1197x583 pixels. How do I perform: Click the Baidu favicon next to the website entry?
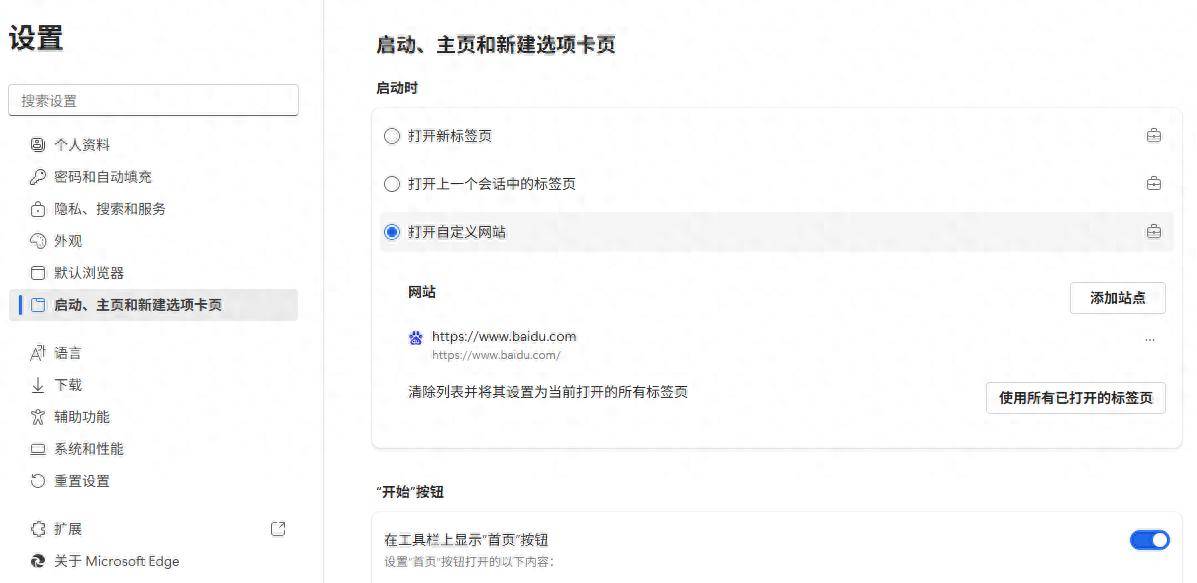(416, 337)
